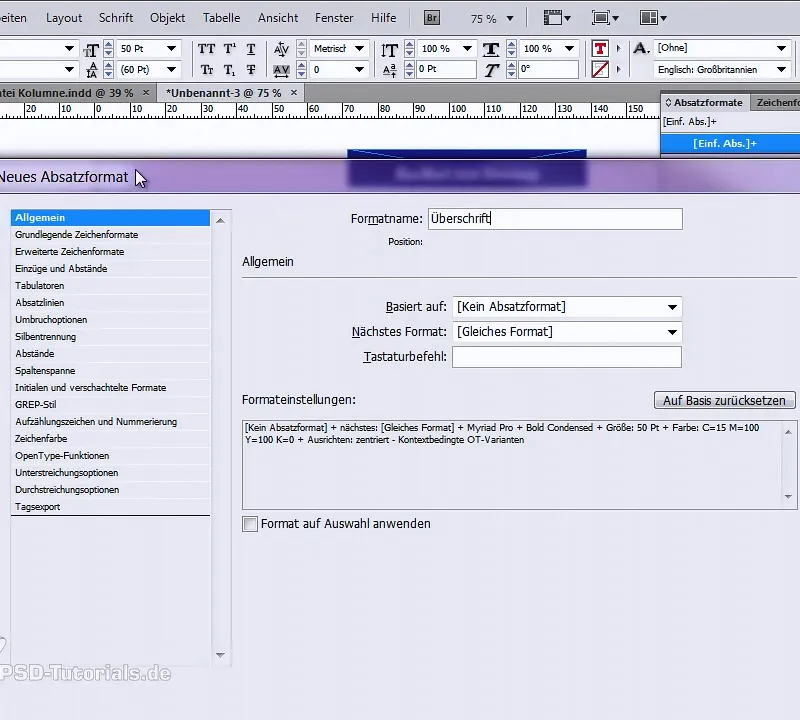Open the screen mode icon
The height and width of the screenshot is (720, 800).
click(605, 18)
